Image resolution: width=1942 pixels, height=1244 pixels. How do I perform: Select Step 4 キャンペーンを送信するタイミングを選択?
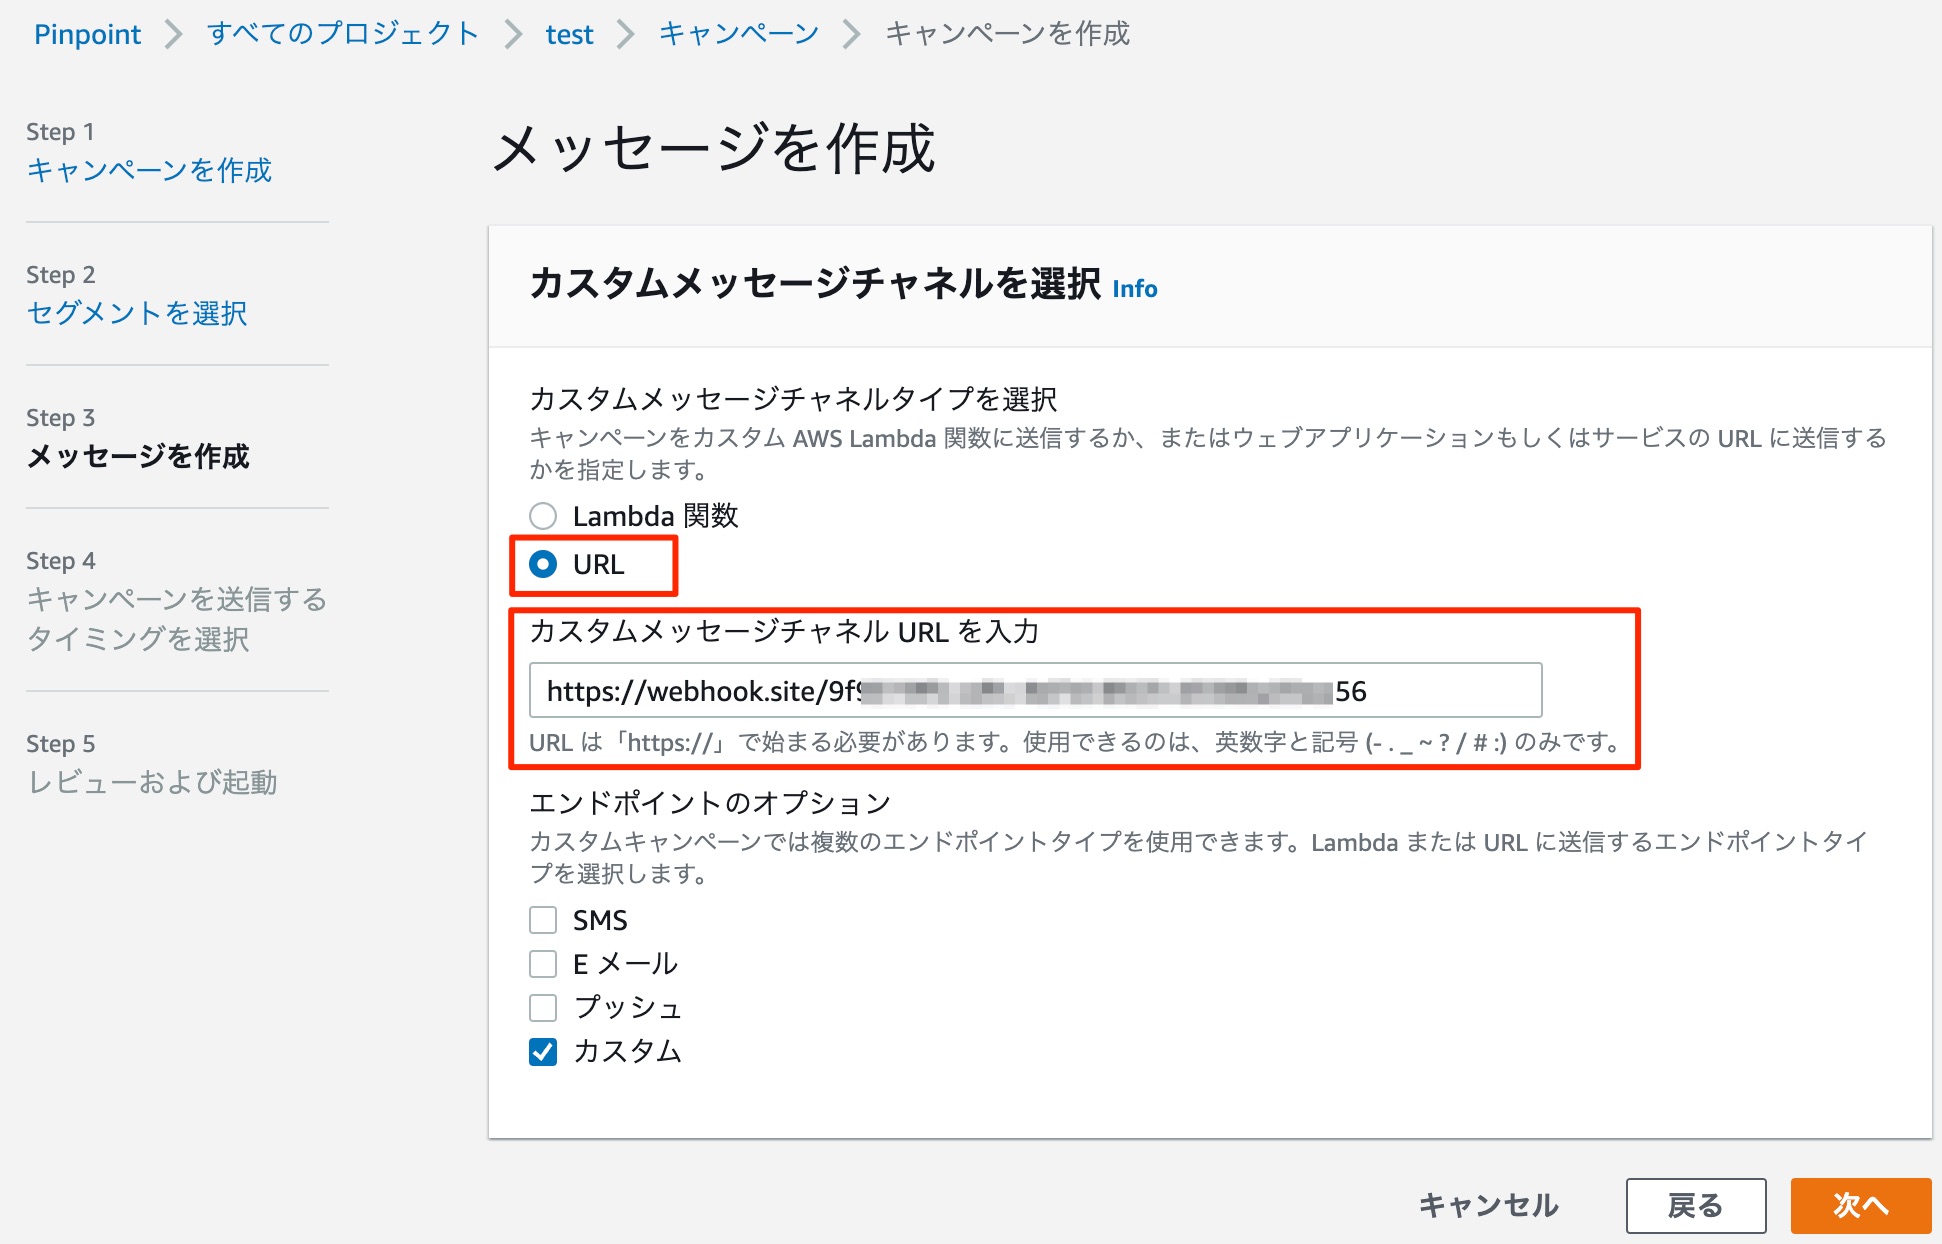coord(176,620)
